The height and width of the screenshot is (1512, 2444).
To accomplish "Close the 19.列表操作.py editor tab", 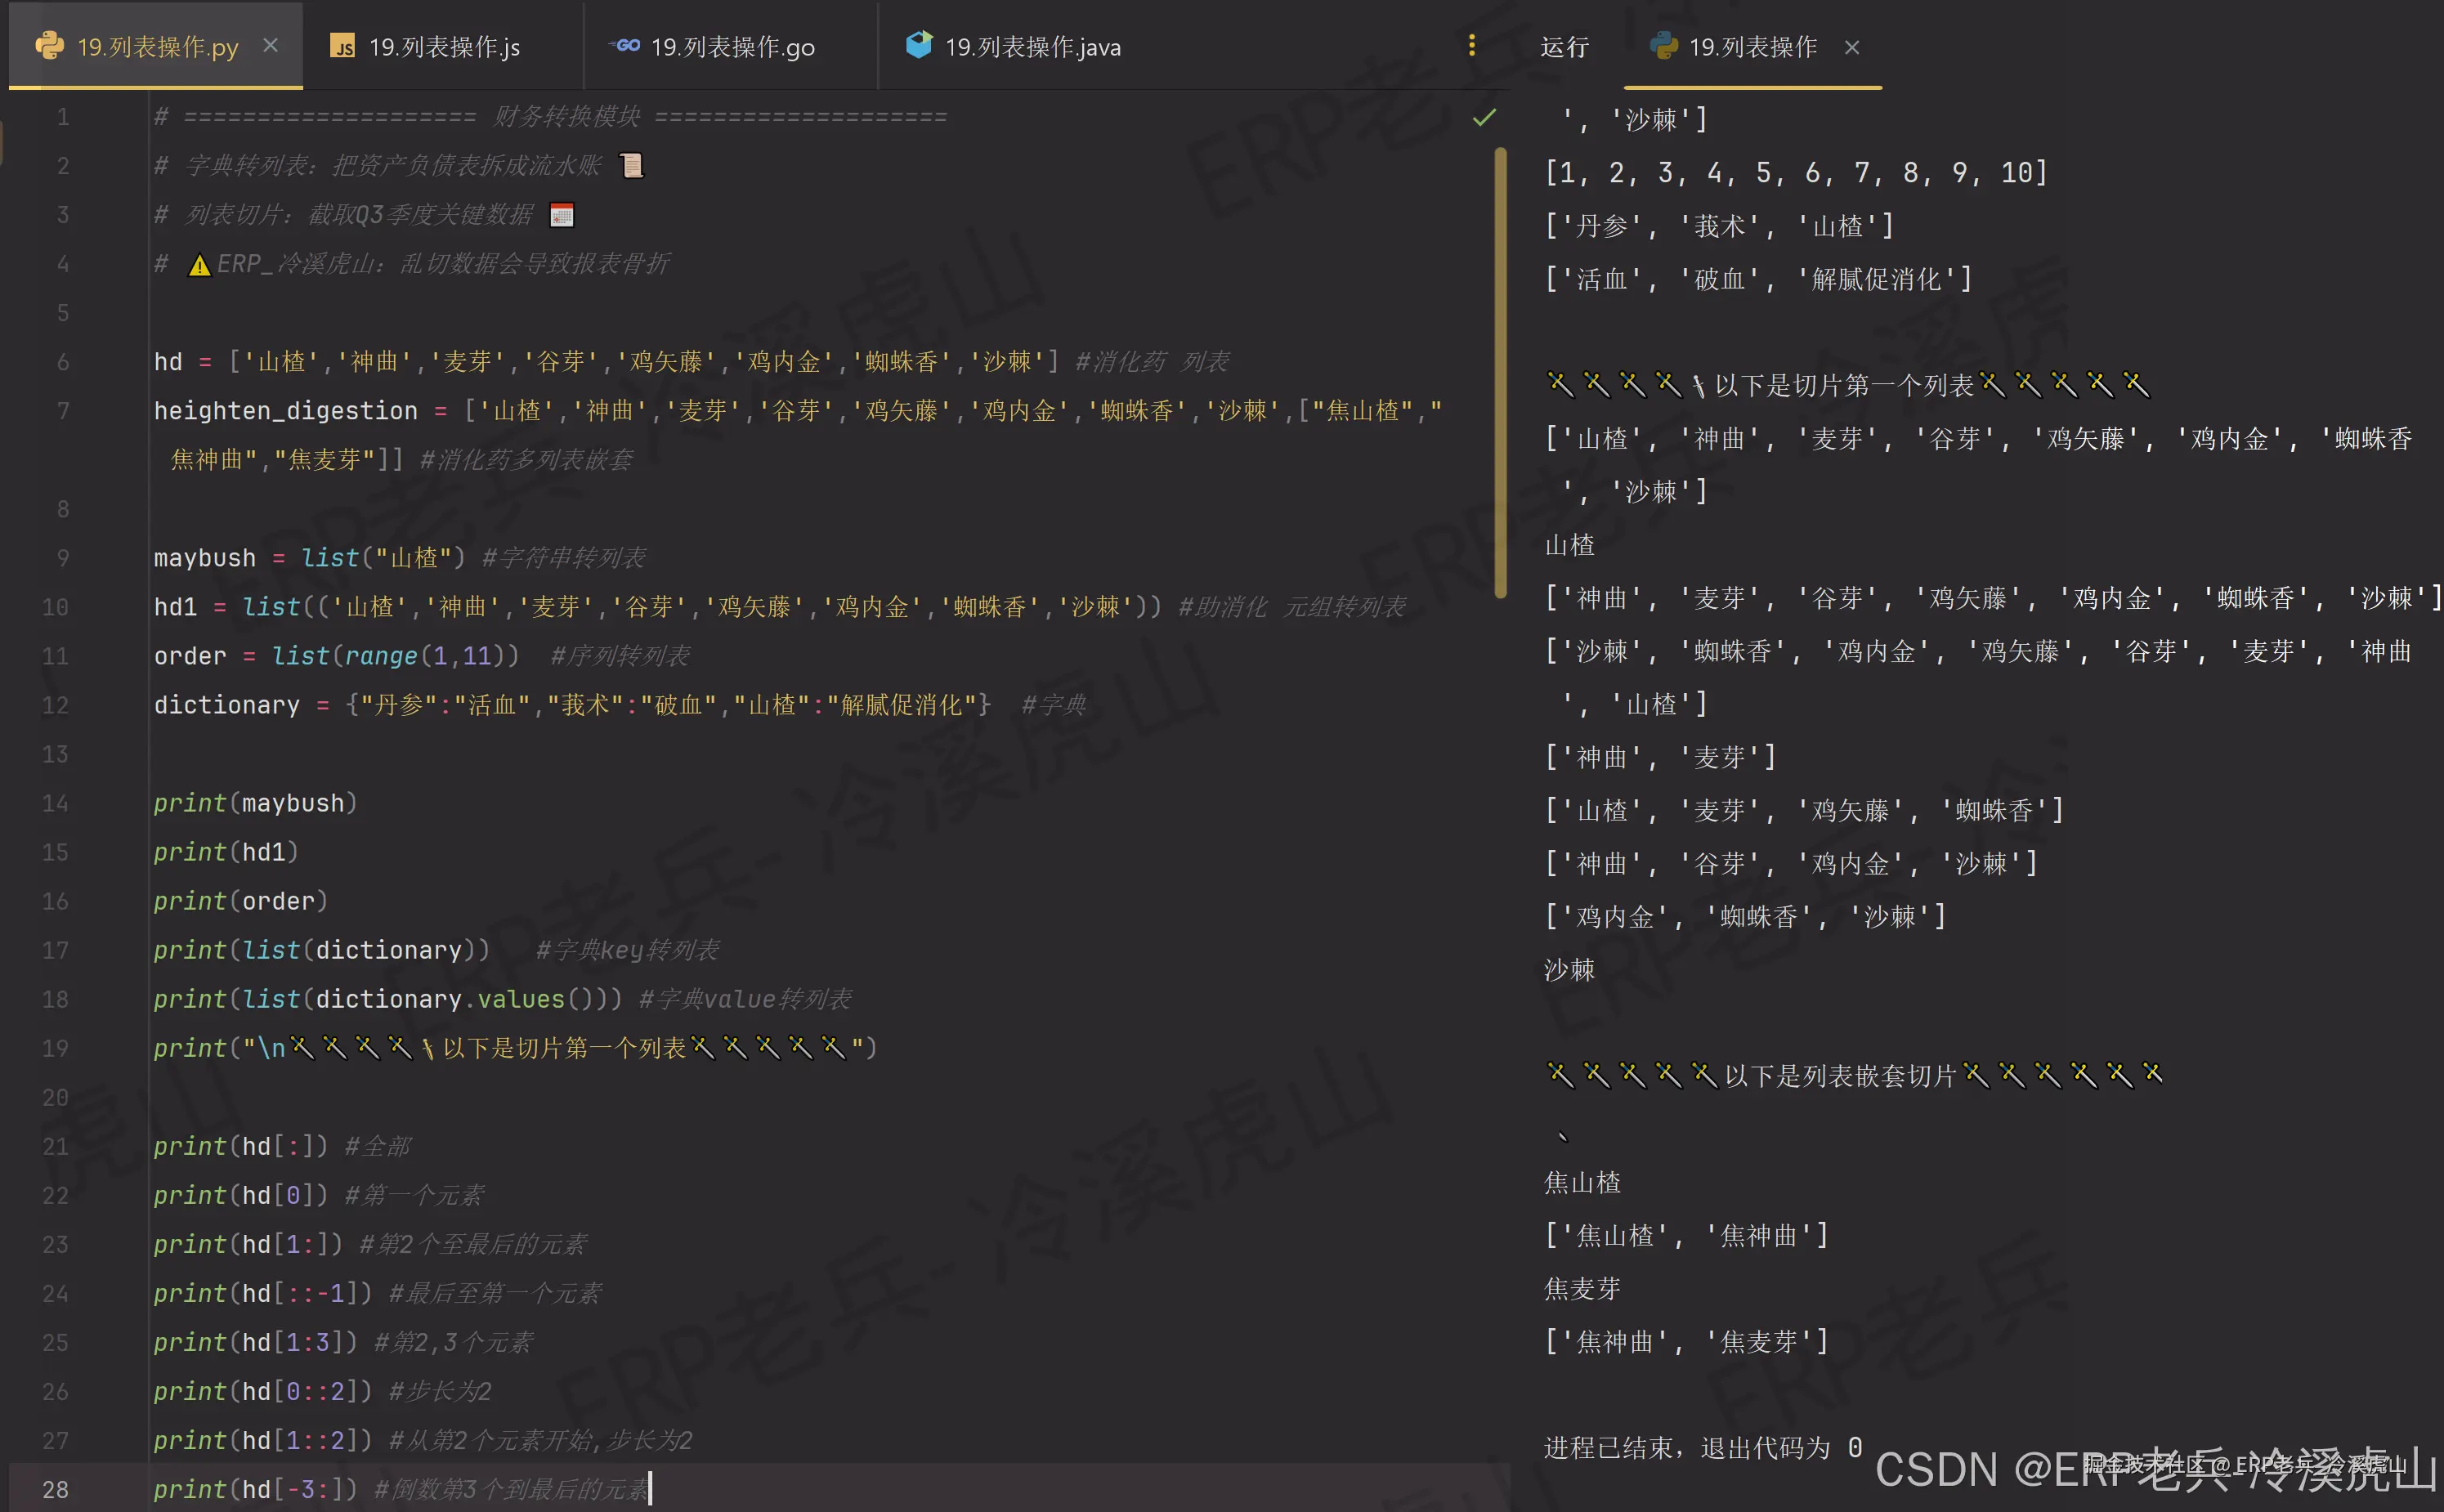I will pos(270,46).
